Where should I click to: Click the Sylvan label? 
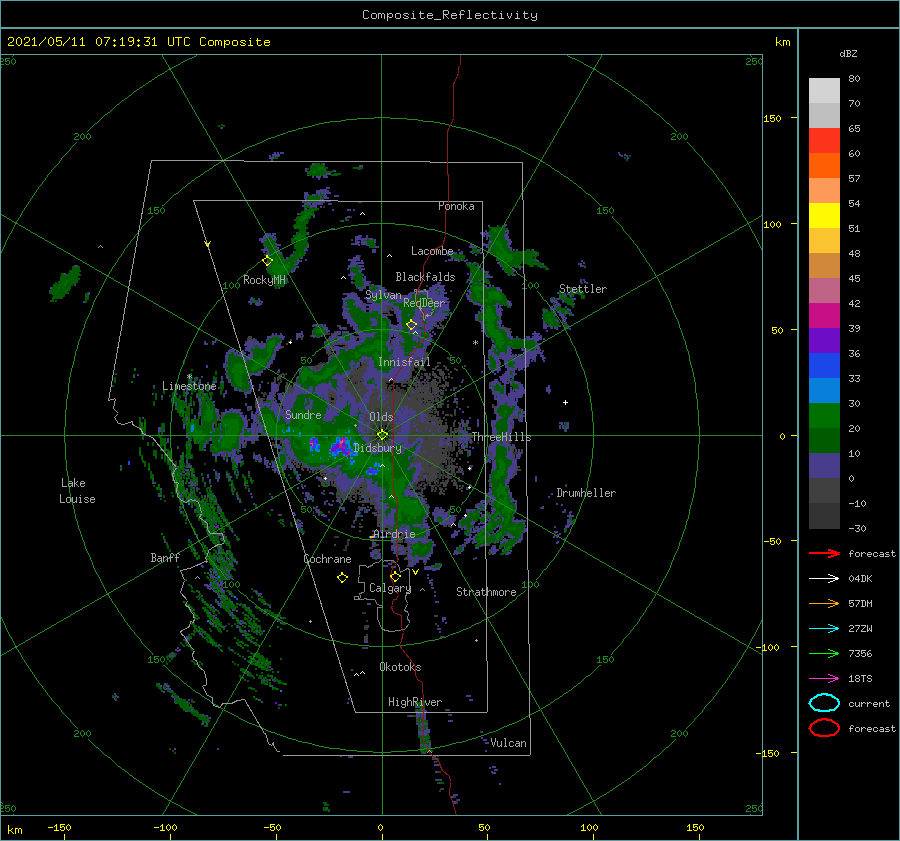coord(383,294)
